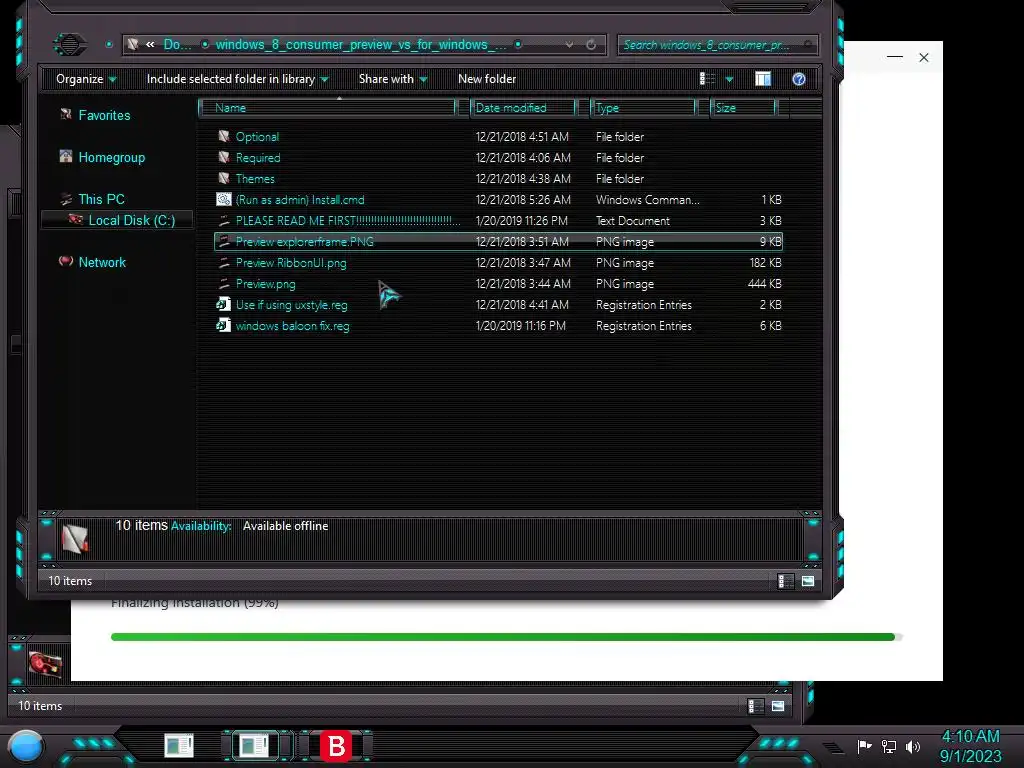Click the back window's details pane thumbnail
The width and height of the screenshot is (1024, 768).
(x=44, y=664)
